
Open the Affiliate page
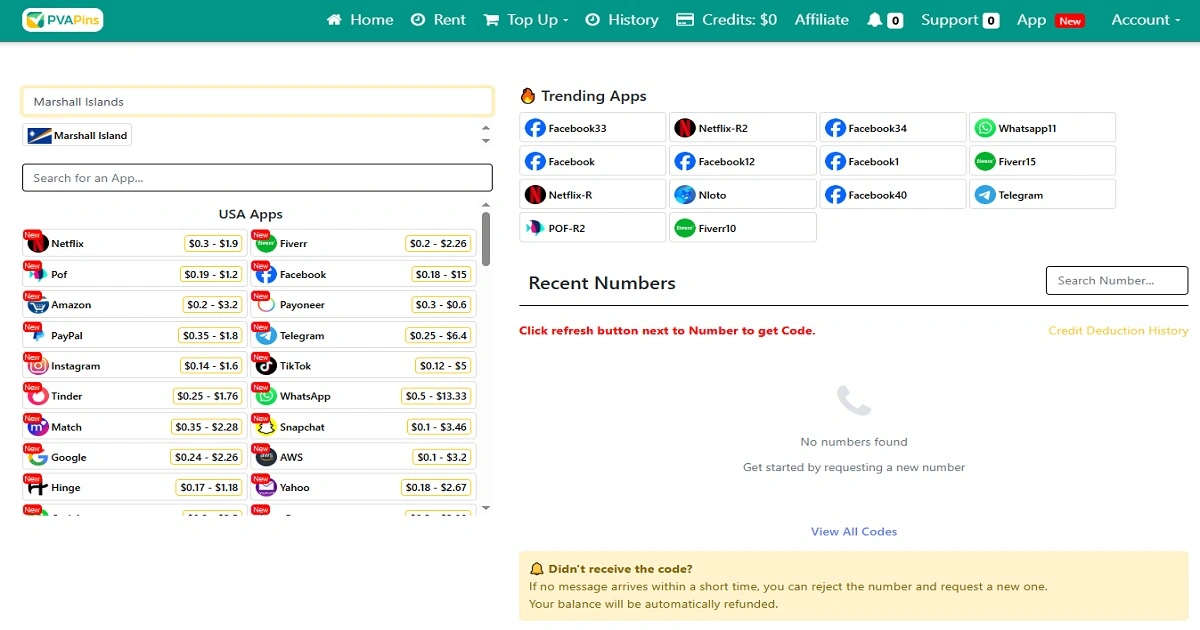[822, 20]
